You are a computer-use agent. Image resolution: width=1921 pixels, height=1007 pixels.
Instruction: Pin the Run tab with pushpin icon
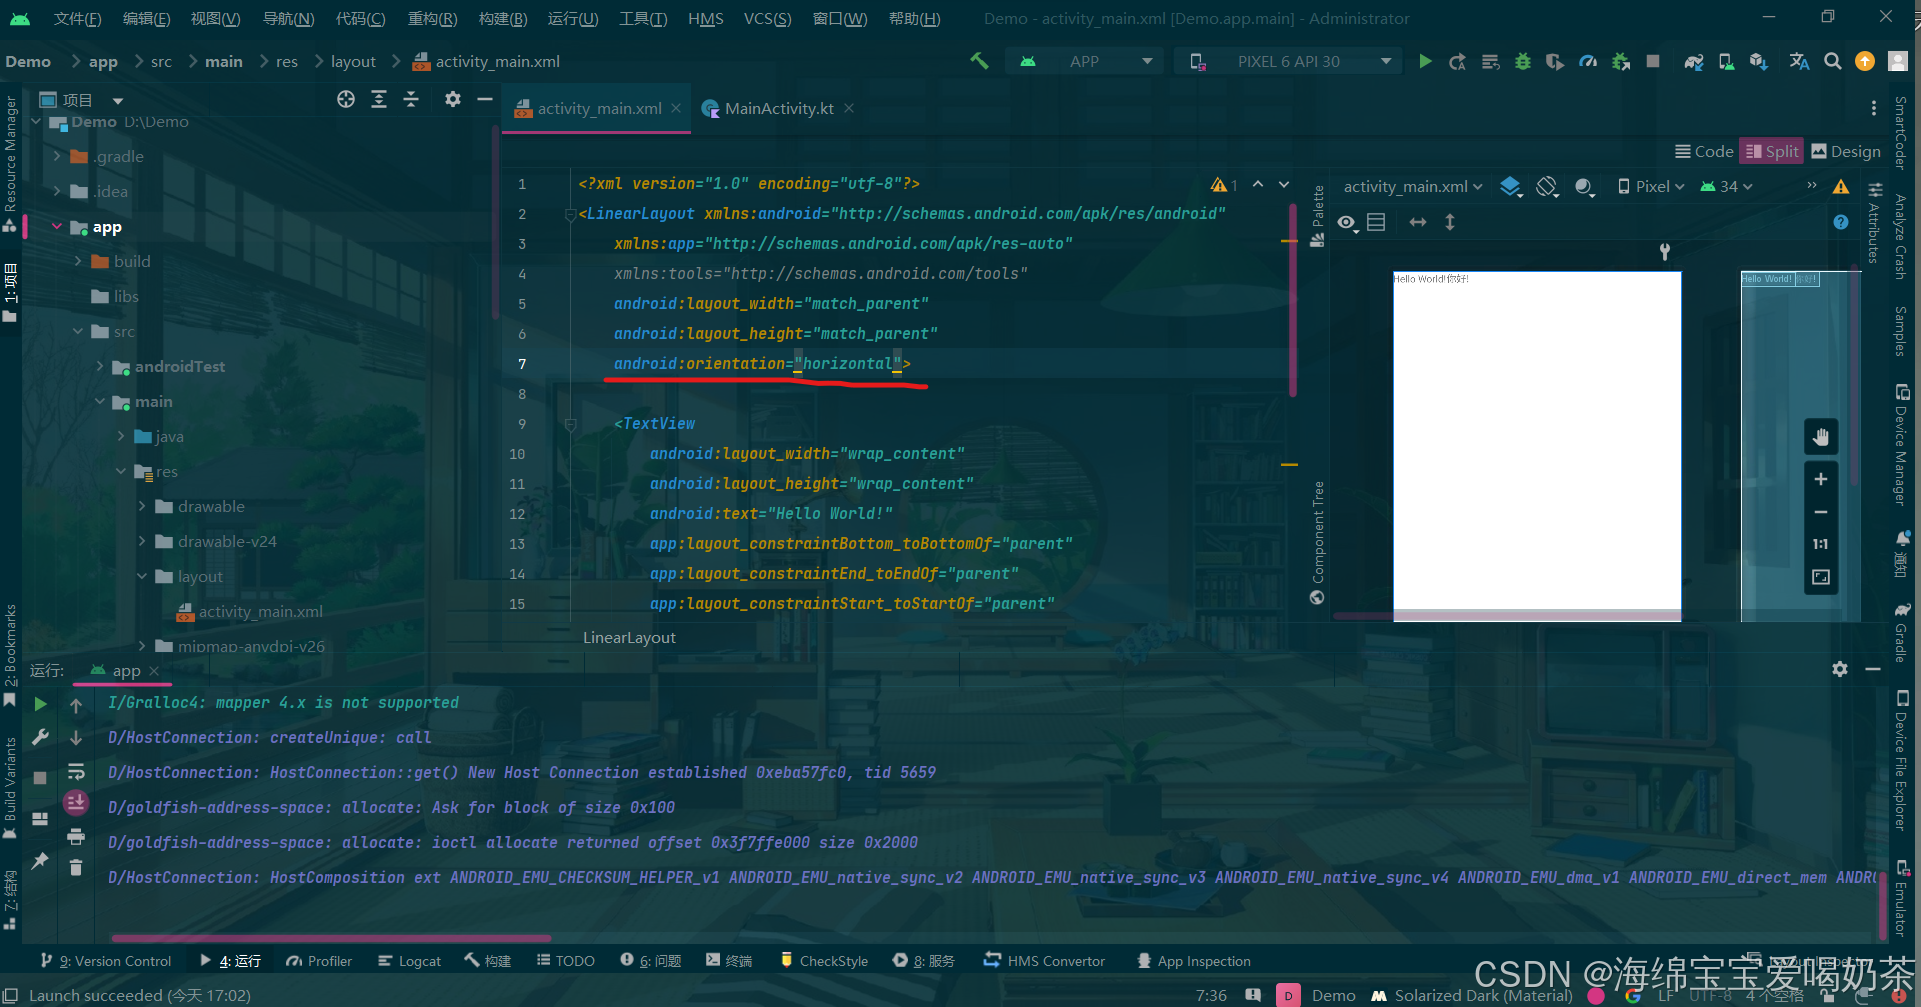point(40,860)
